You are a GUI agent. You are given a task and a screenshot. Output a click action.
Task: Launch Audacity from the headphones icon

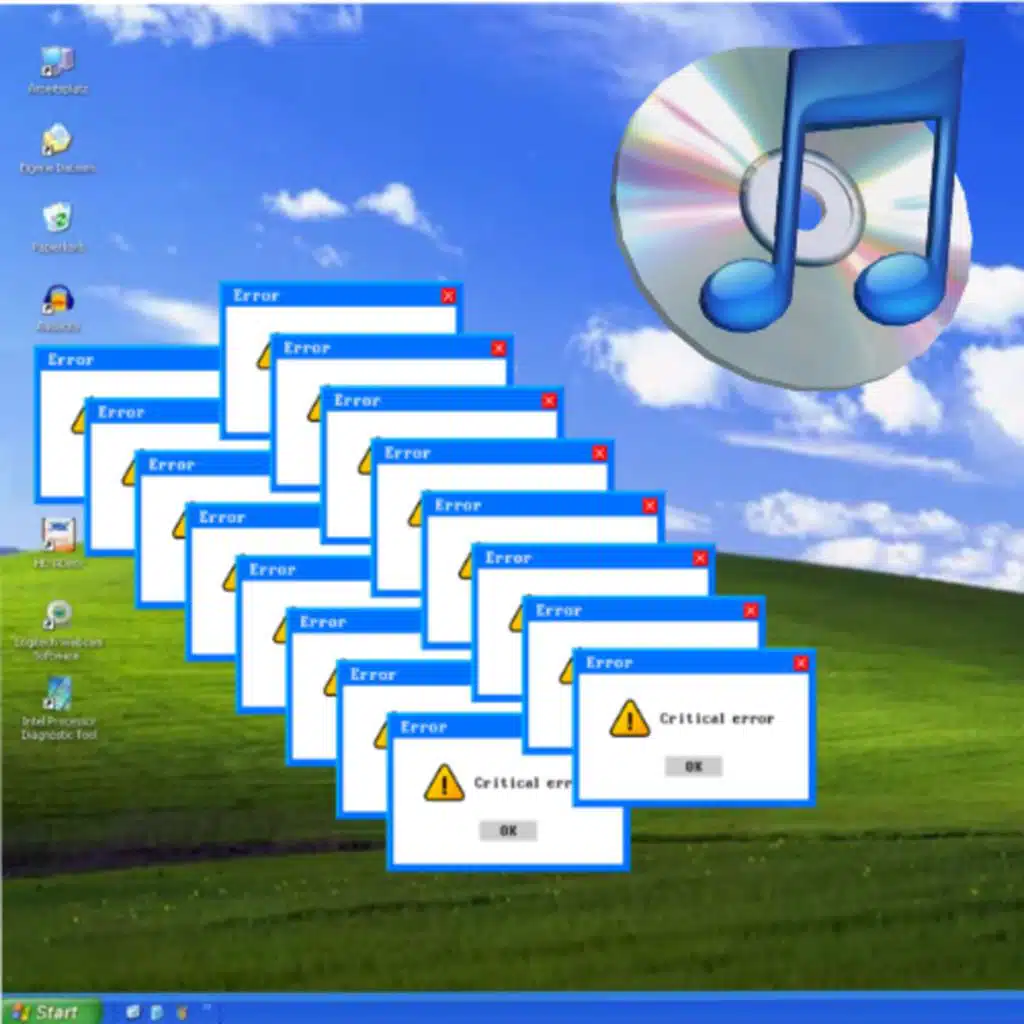[58, 300]
